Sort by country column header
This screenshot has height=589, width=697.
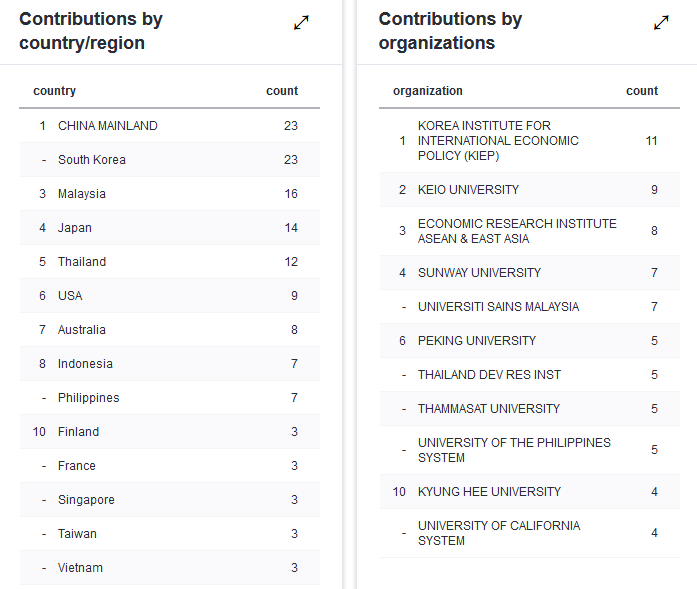55,91
